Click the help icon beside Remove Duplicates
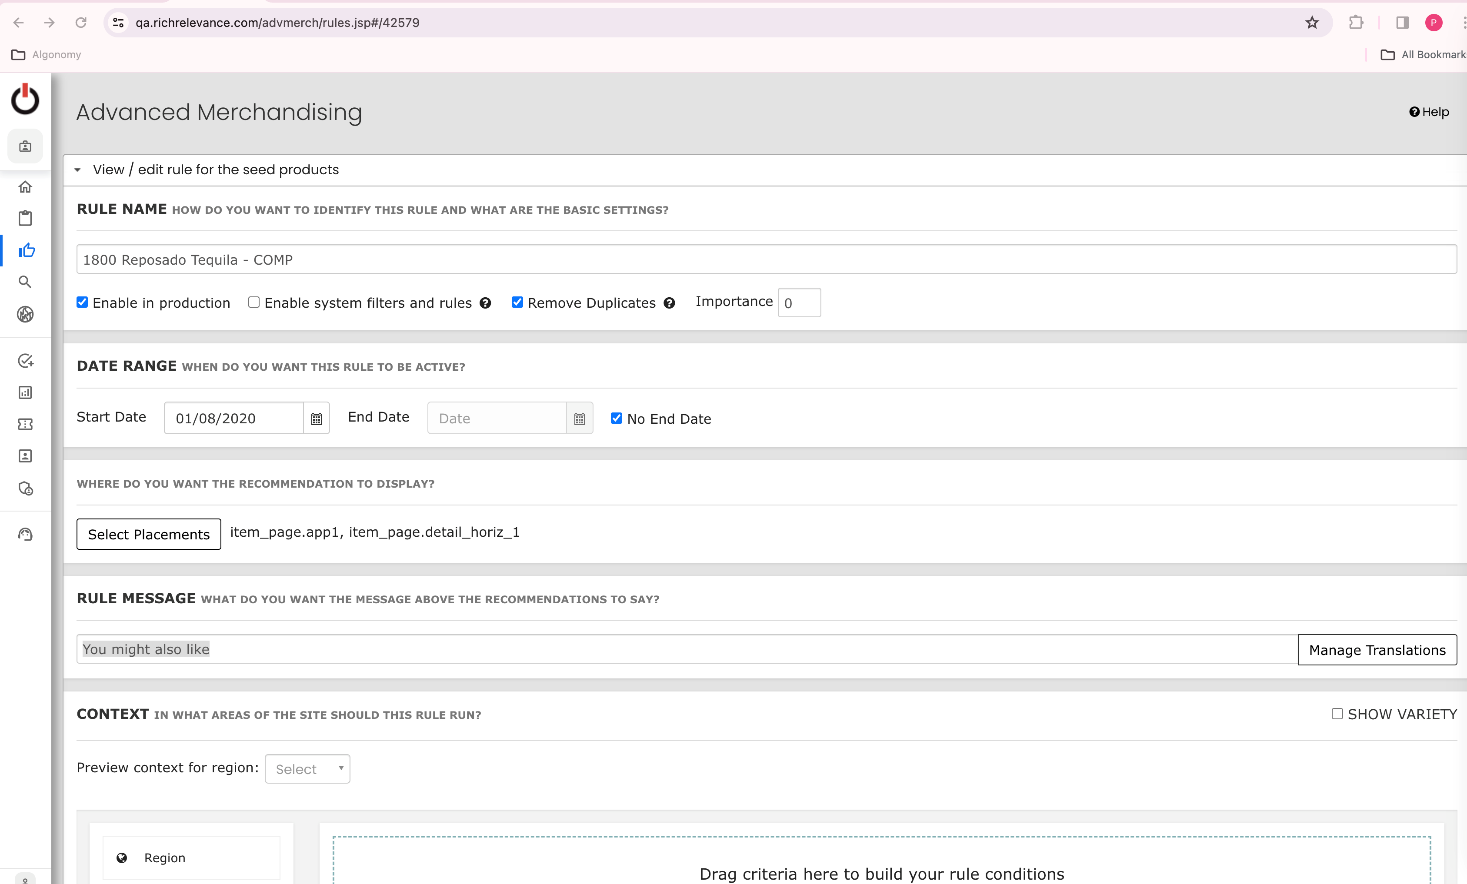The width and height of the screenshot is (1467, 884). (x=669, y=303)
